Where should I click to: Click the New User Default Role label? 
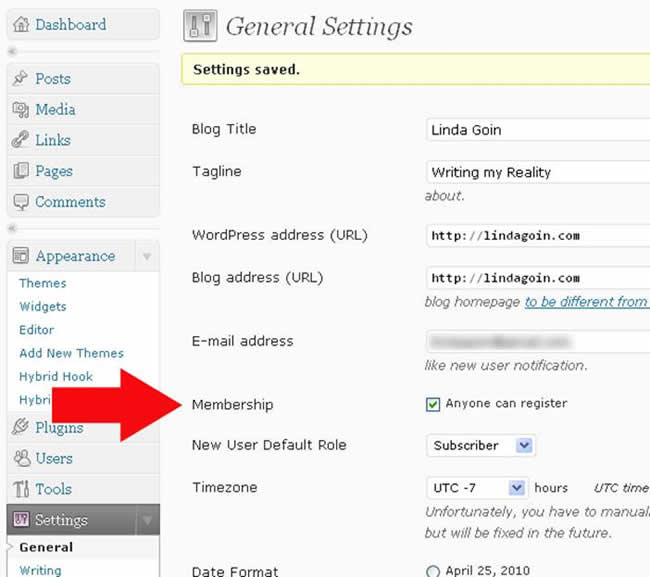tap(269, 445)
